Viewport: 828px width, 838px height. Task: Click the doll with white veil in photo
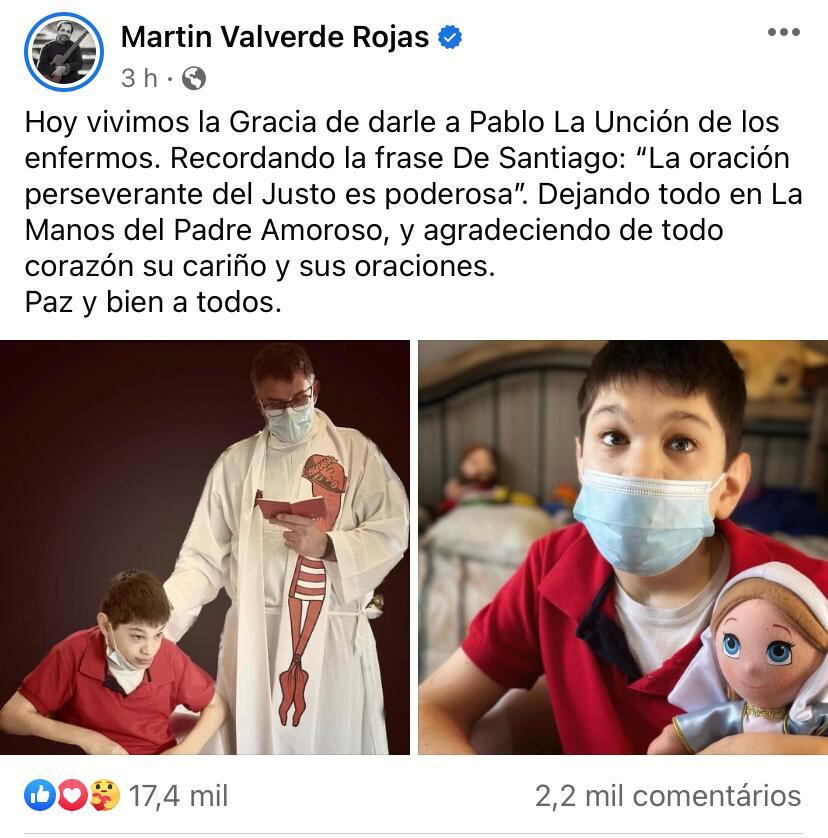[748, 663]
